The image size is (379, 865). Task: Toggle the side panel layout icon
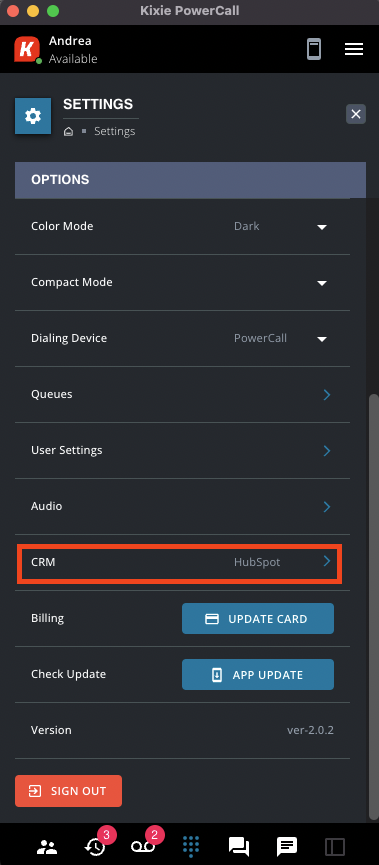(335, 846)
